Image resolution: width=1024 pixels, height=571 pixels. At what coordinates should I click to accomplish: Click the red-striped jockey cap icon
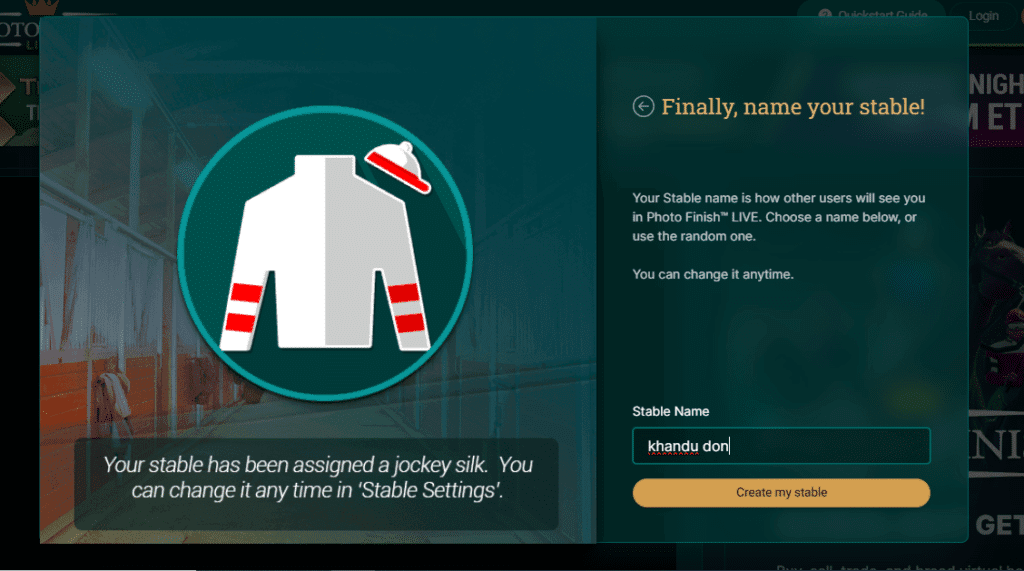click(x=398, y=167)
